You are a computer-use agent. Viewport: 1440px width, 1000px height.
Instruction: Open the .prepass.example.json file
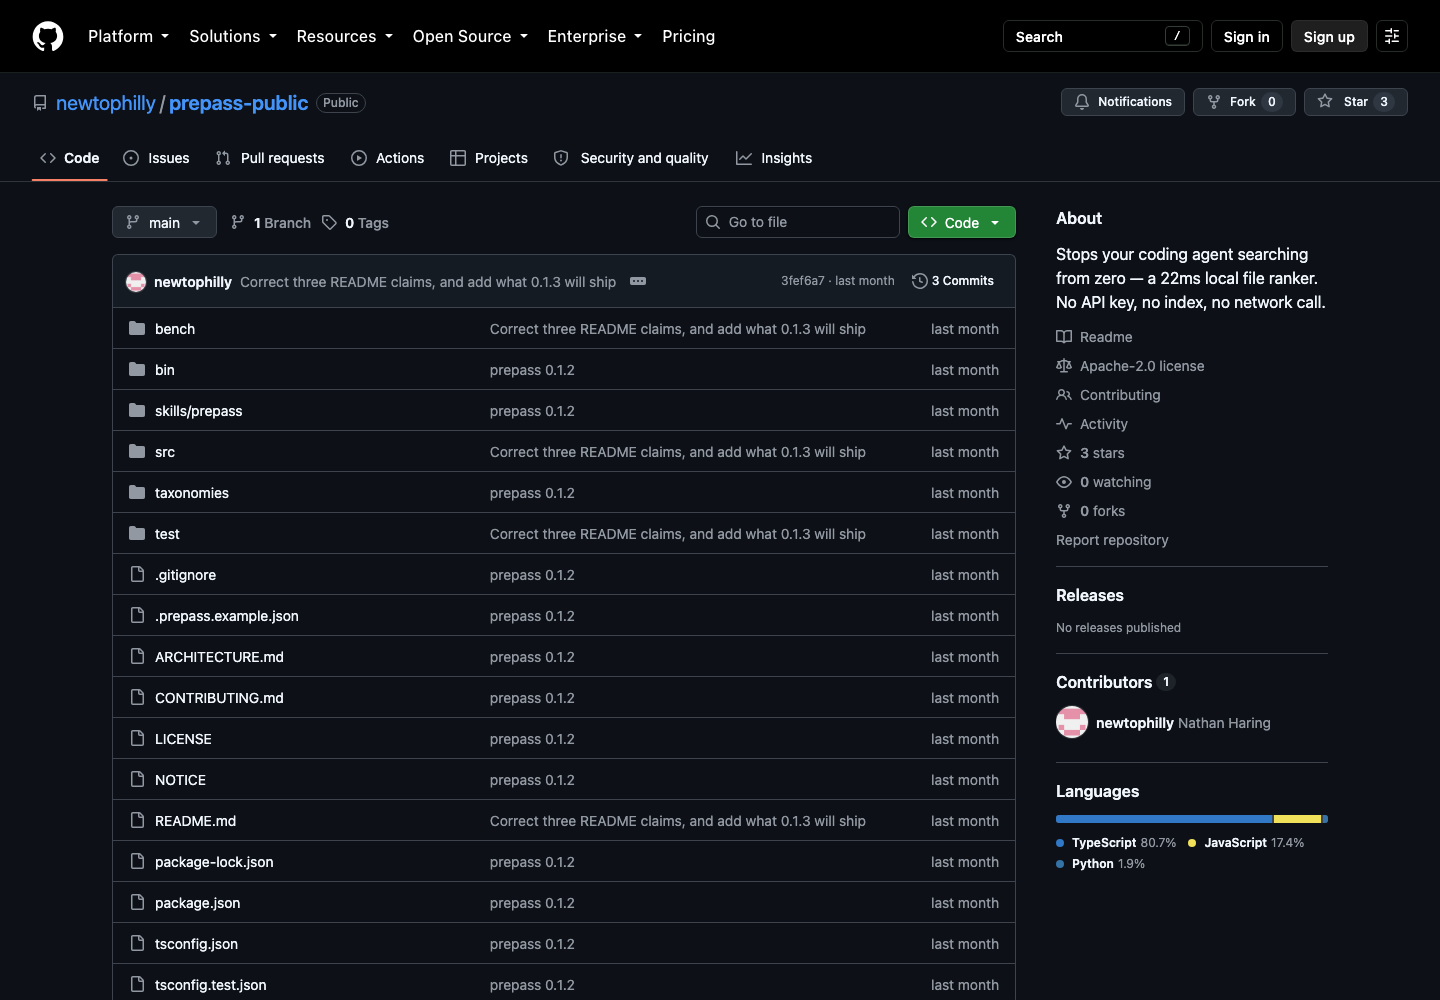(227, 616)
